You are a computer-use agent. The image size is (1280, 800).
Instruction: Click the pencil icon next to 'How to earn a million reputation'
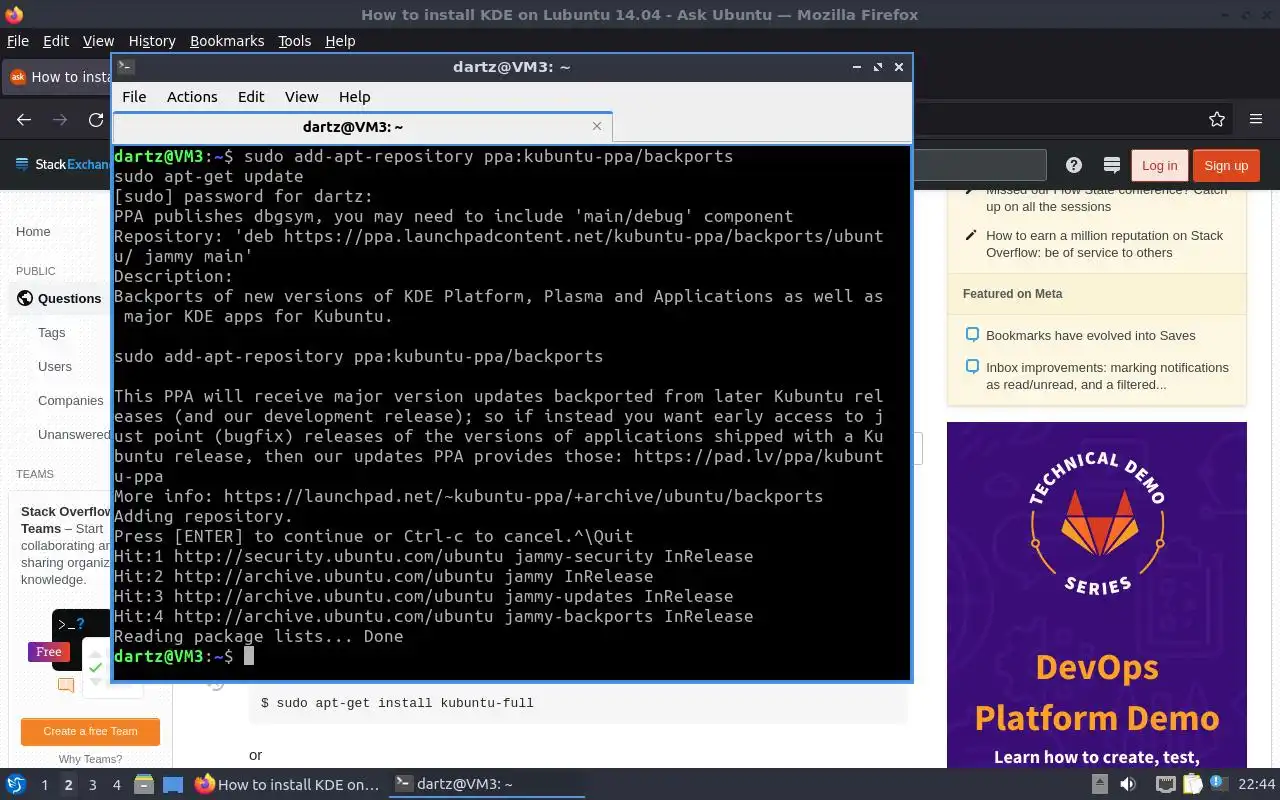click(x=971, y=236)
